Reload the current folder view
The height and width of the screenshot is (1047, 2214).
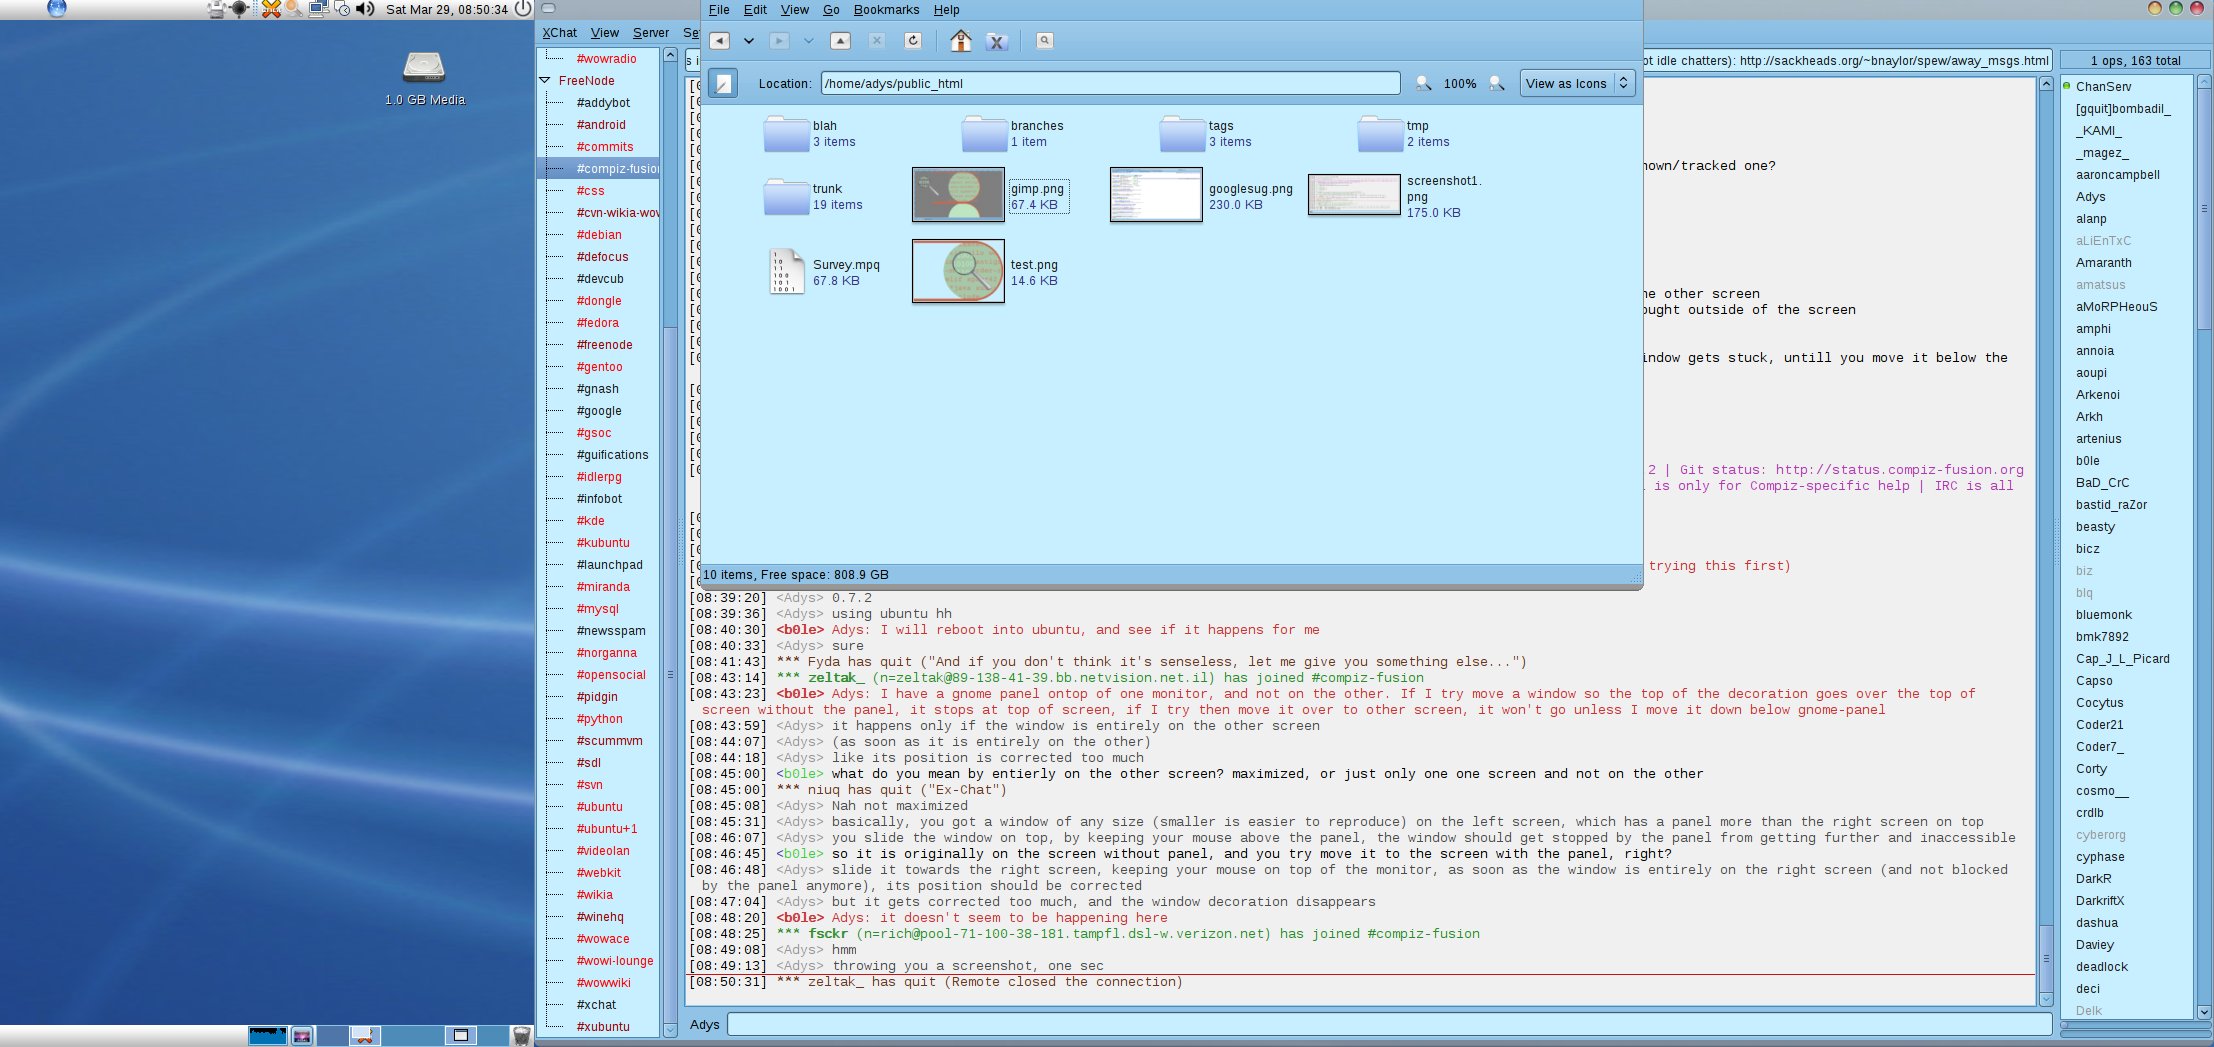(x=912, y=41)
